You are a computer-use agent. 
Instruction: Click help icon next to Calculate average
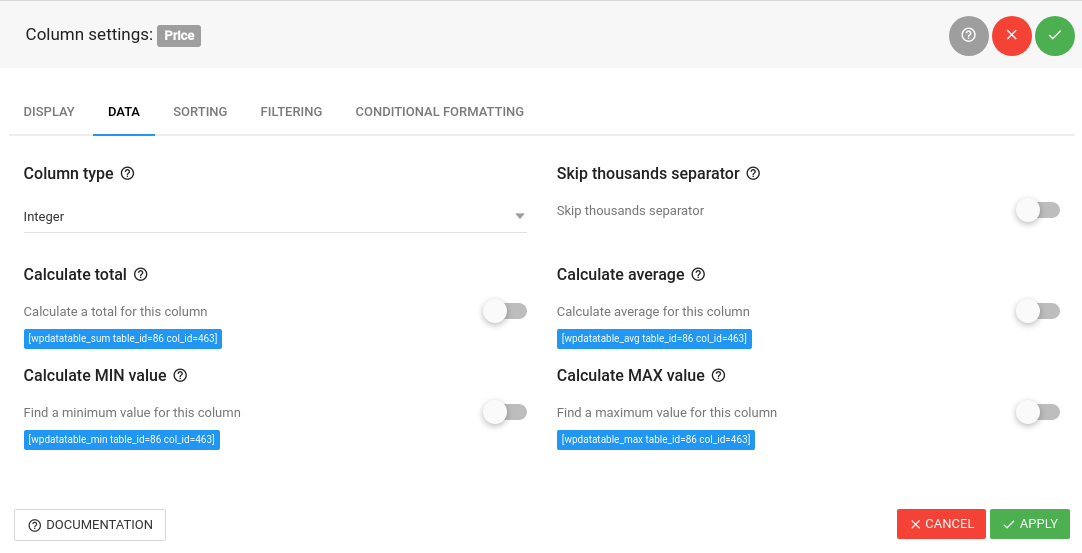pos(698,274)
